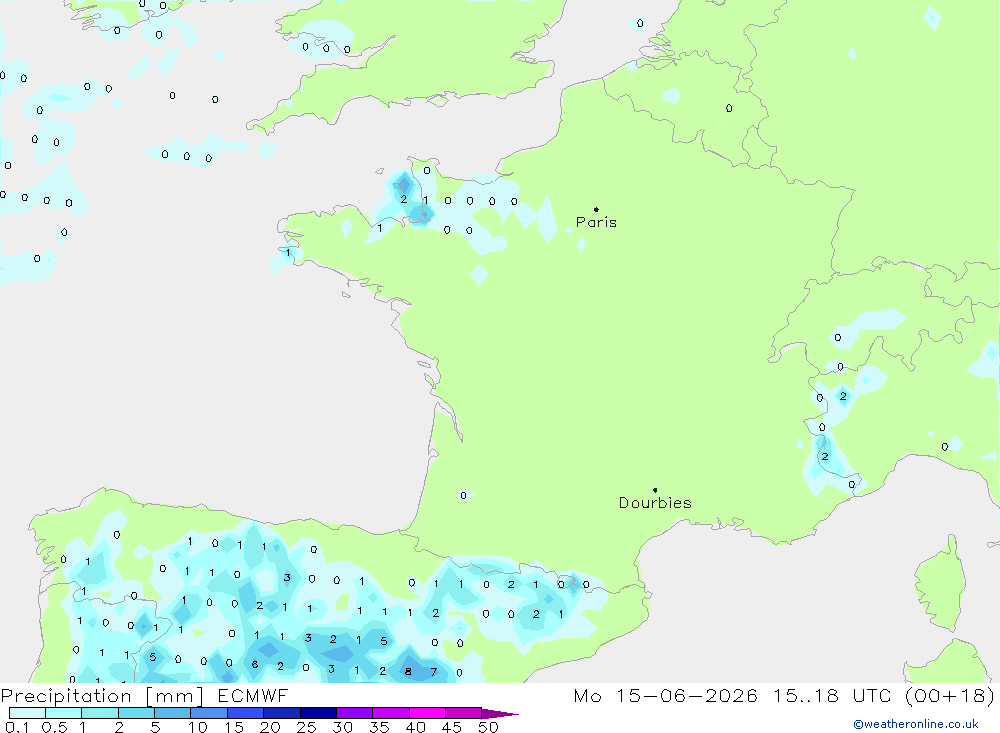This screenshot has width=1000, height=733.
Task: Pick the 20–25 mm dark blue legend swatch
Action: tap(282, 713)
